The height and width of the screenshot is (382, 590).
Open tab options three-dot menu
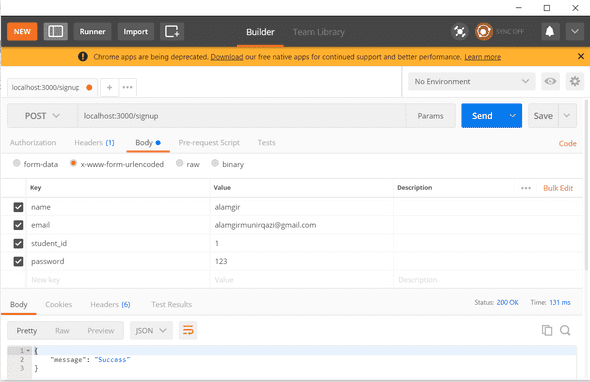coord(128,87)
